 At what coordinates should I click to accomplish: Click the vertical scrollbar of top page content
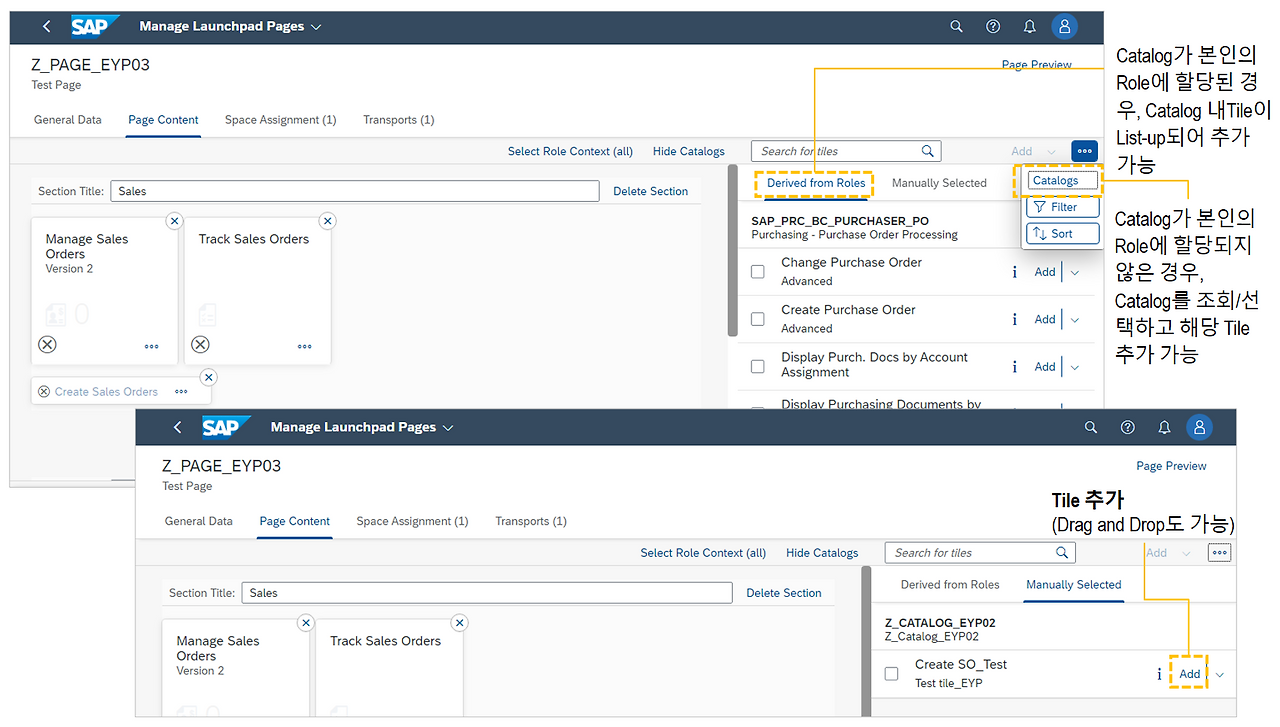pos(733,250)
